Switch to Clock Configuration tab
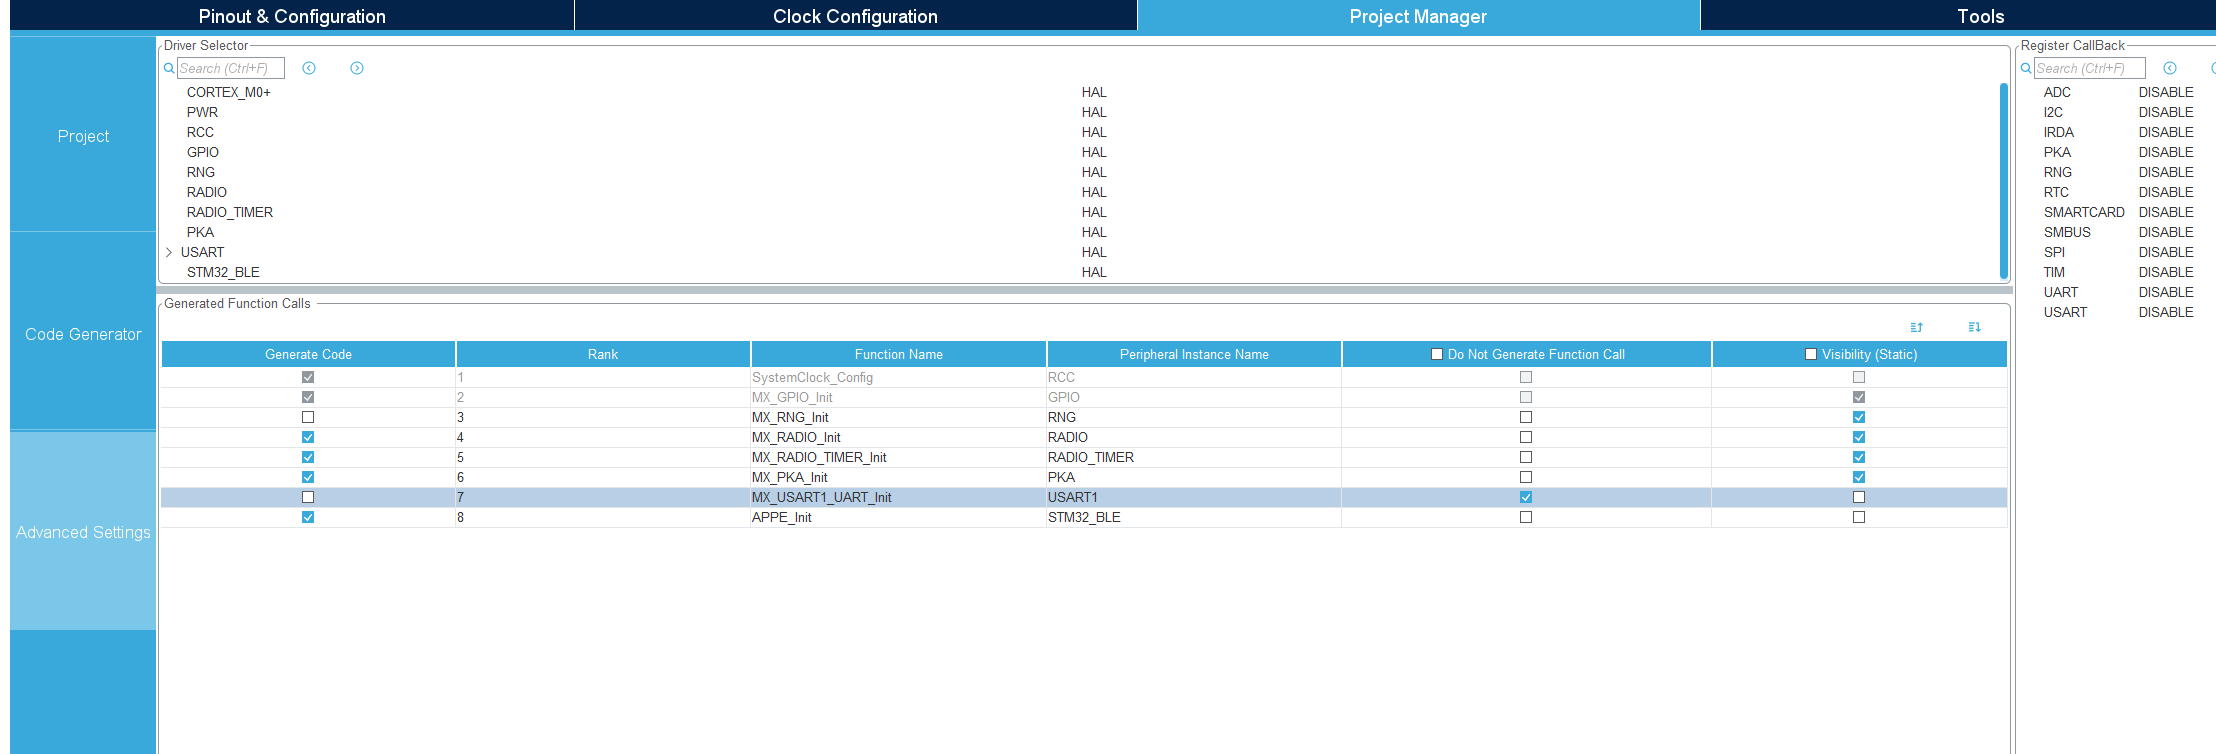 (x=855, y=16)
